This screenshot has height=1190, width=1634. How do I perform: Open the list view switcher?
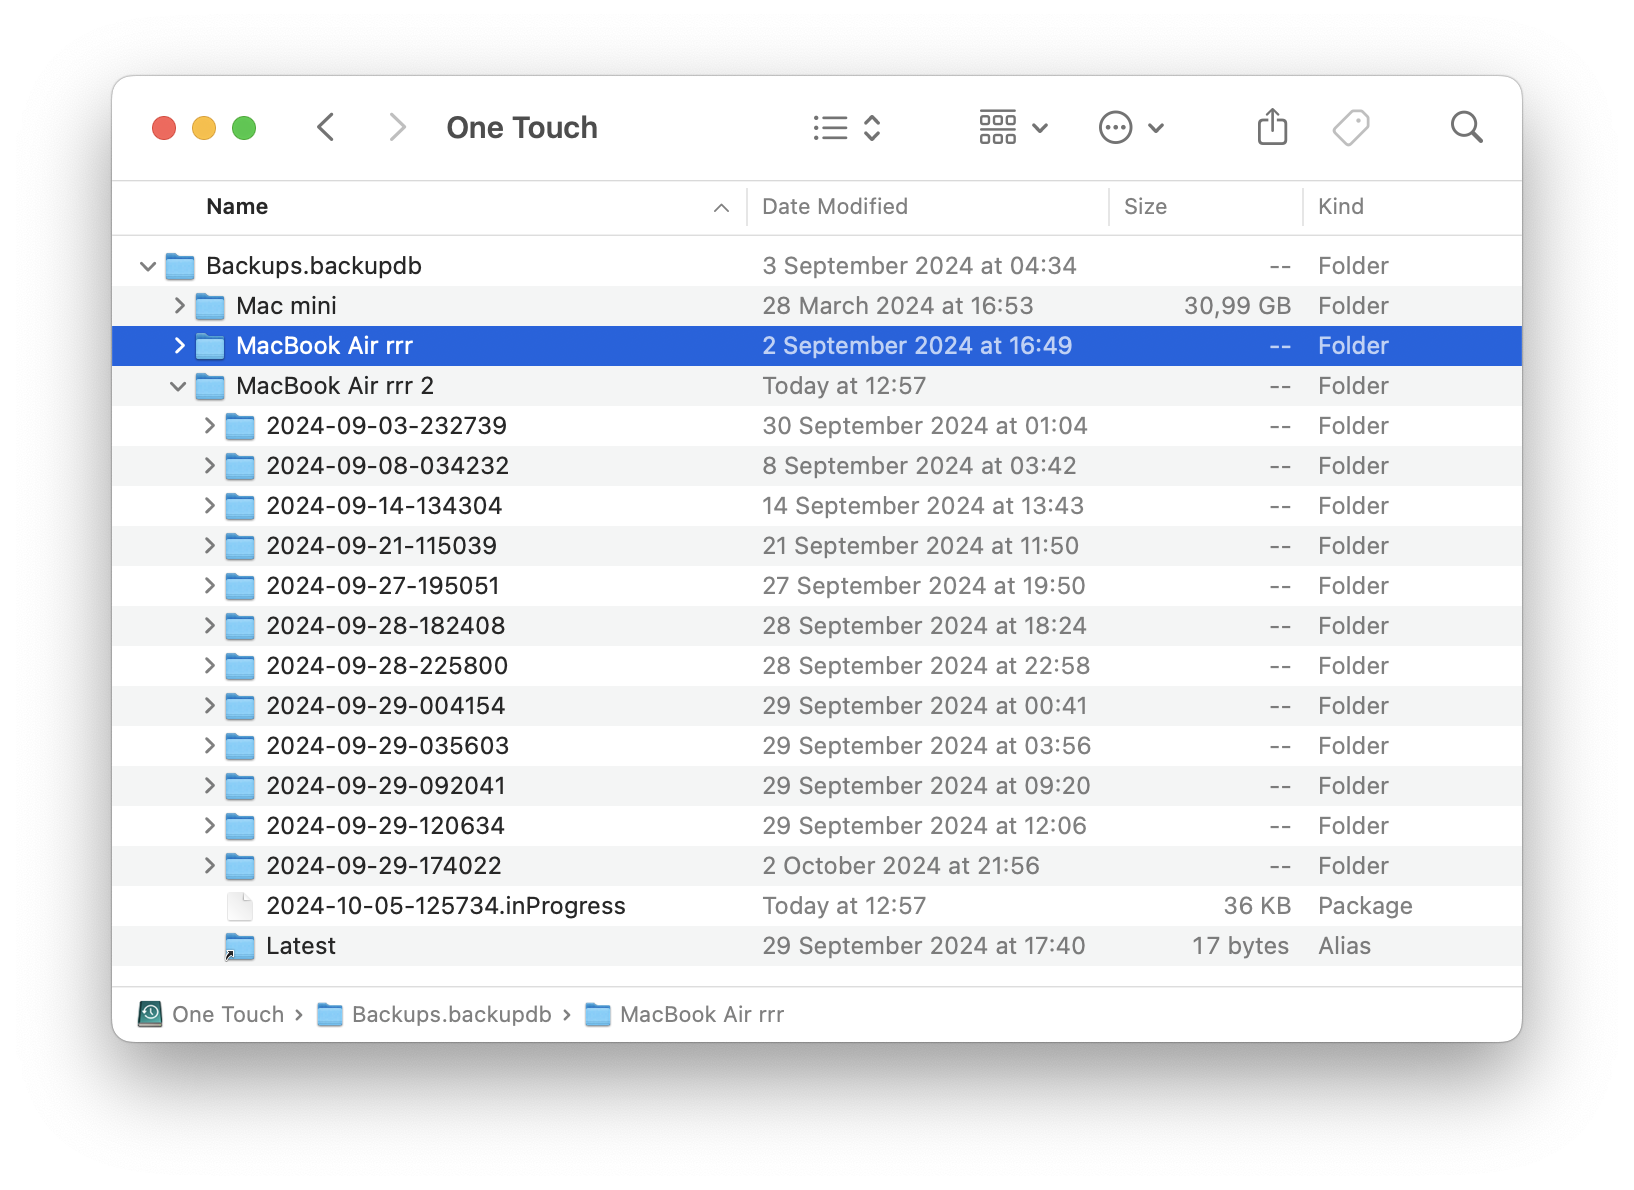coord(847,127)
